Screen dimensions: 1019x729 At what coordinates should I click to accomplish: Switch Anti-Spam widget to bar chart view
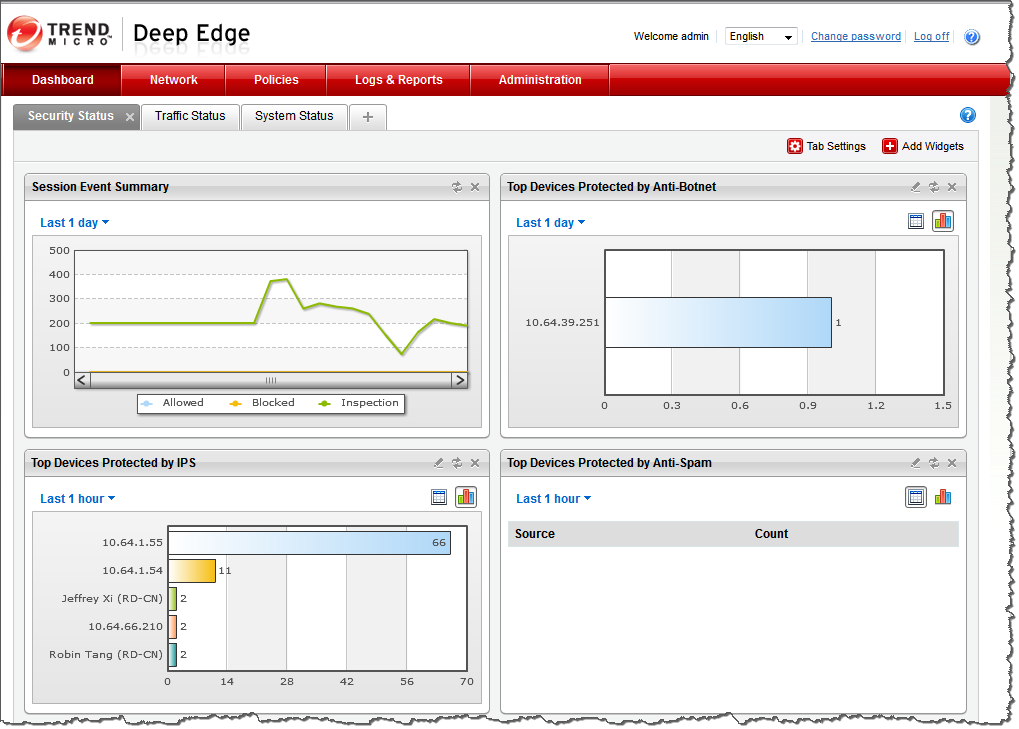point(943,497)
